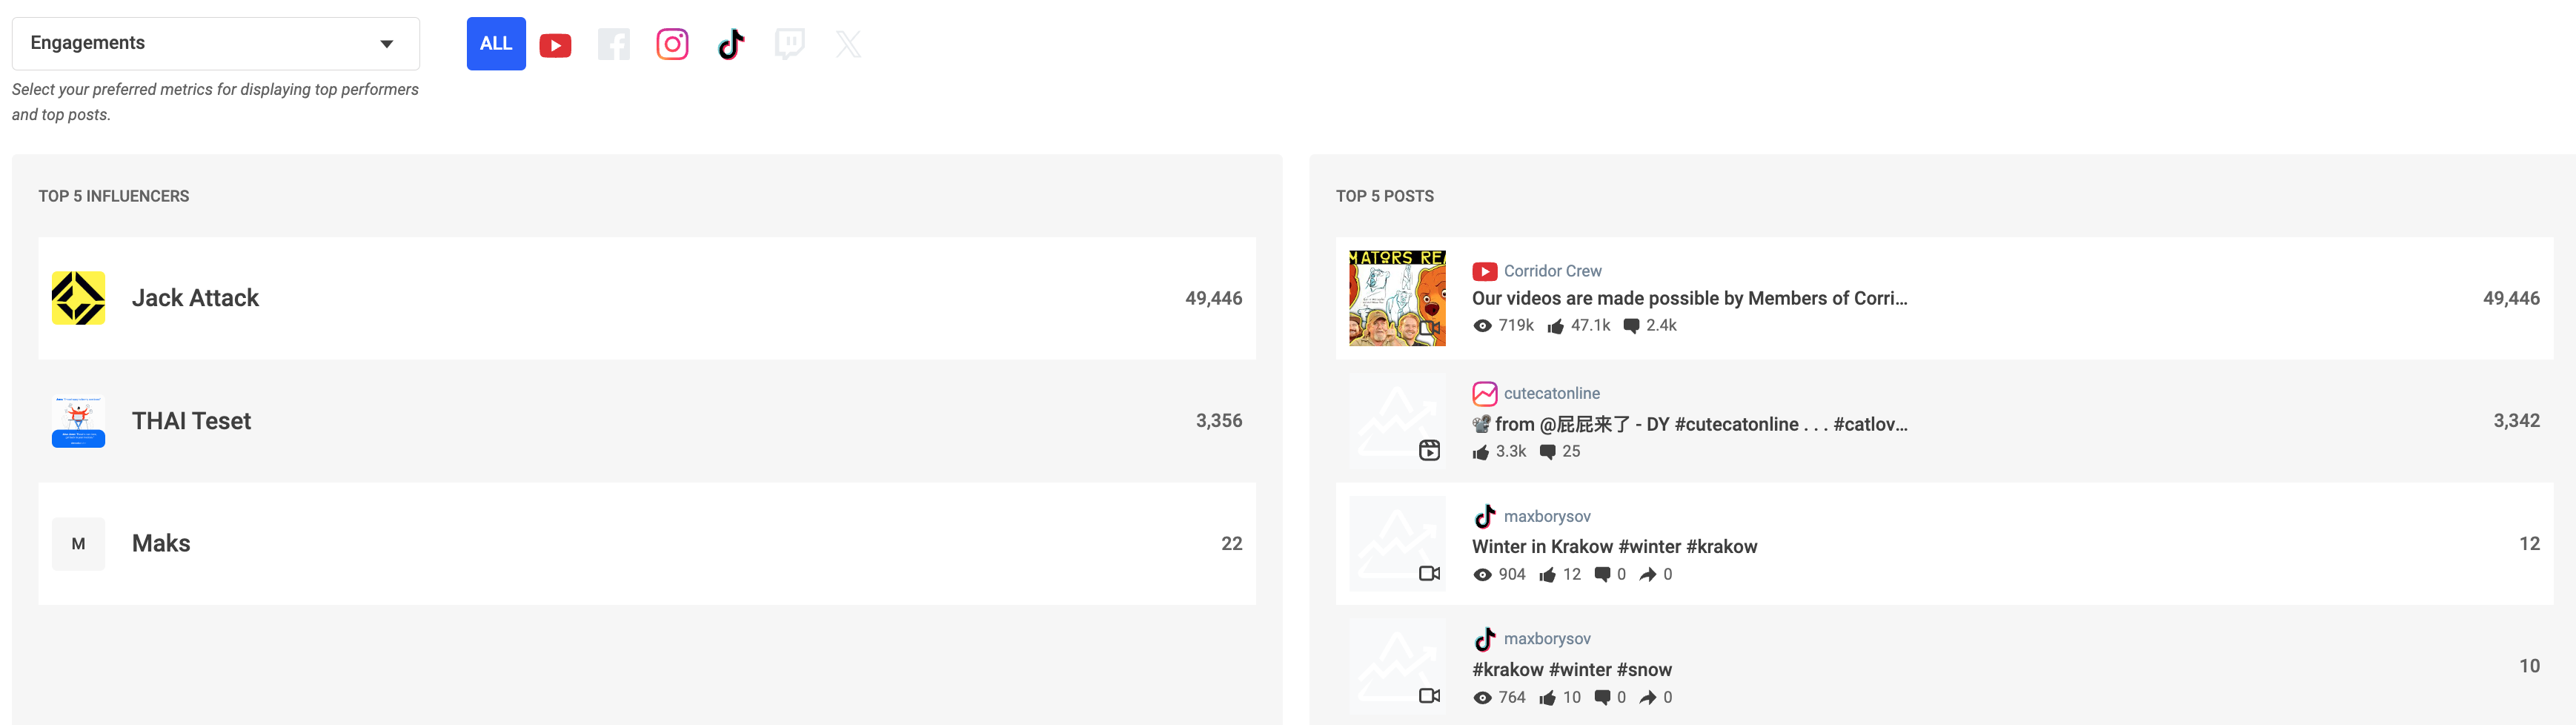Open Winter in Krakow post title

pos(1614,547)
